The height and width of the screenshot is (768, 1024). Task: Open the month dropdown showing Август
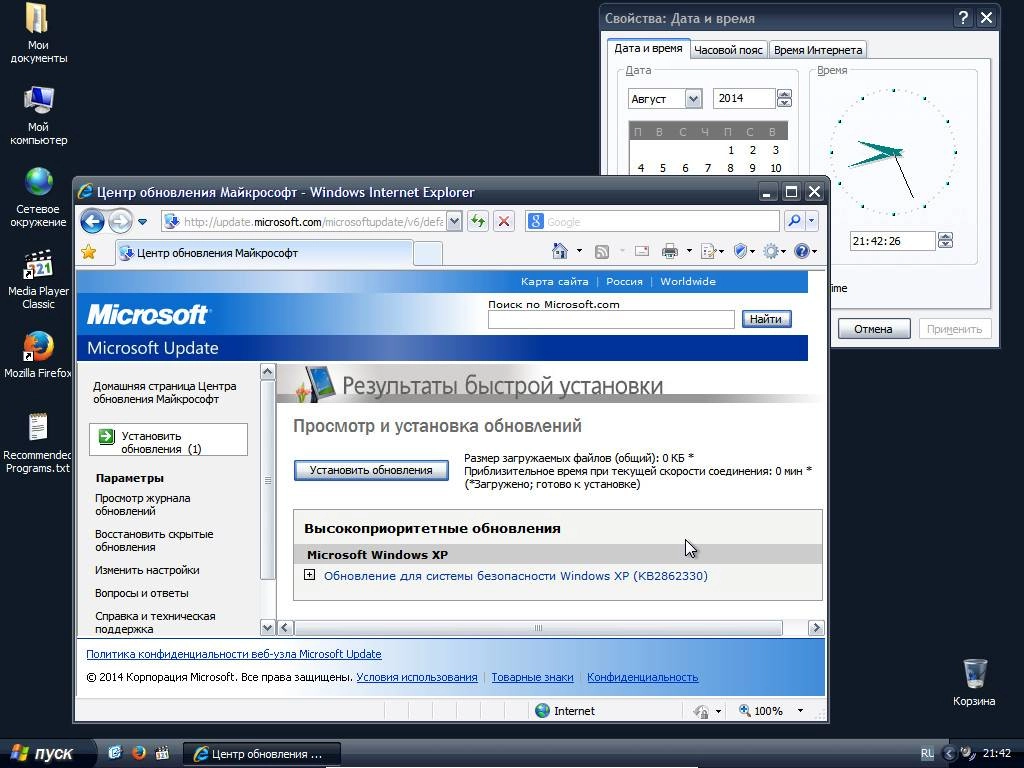click(694, 99)
